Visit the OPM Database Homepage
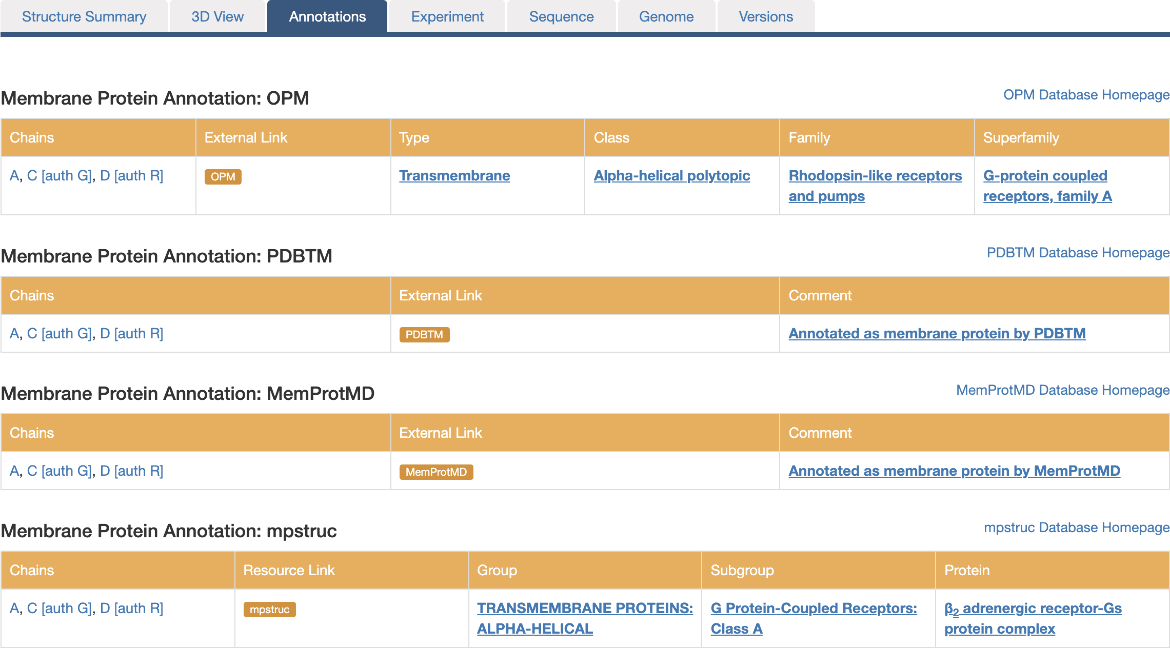The image size is (1170, 648). (1086, 95)
